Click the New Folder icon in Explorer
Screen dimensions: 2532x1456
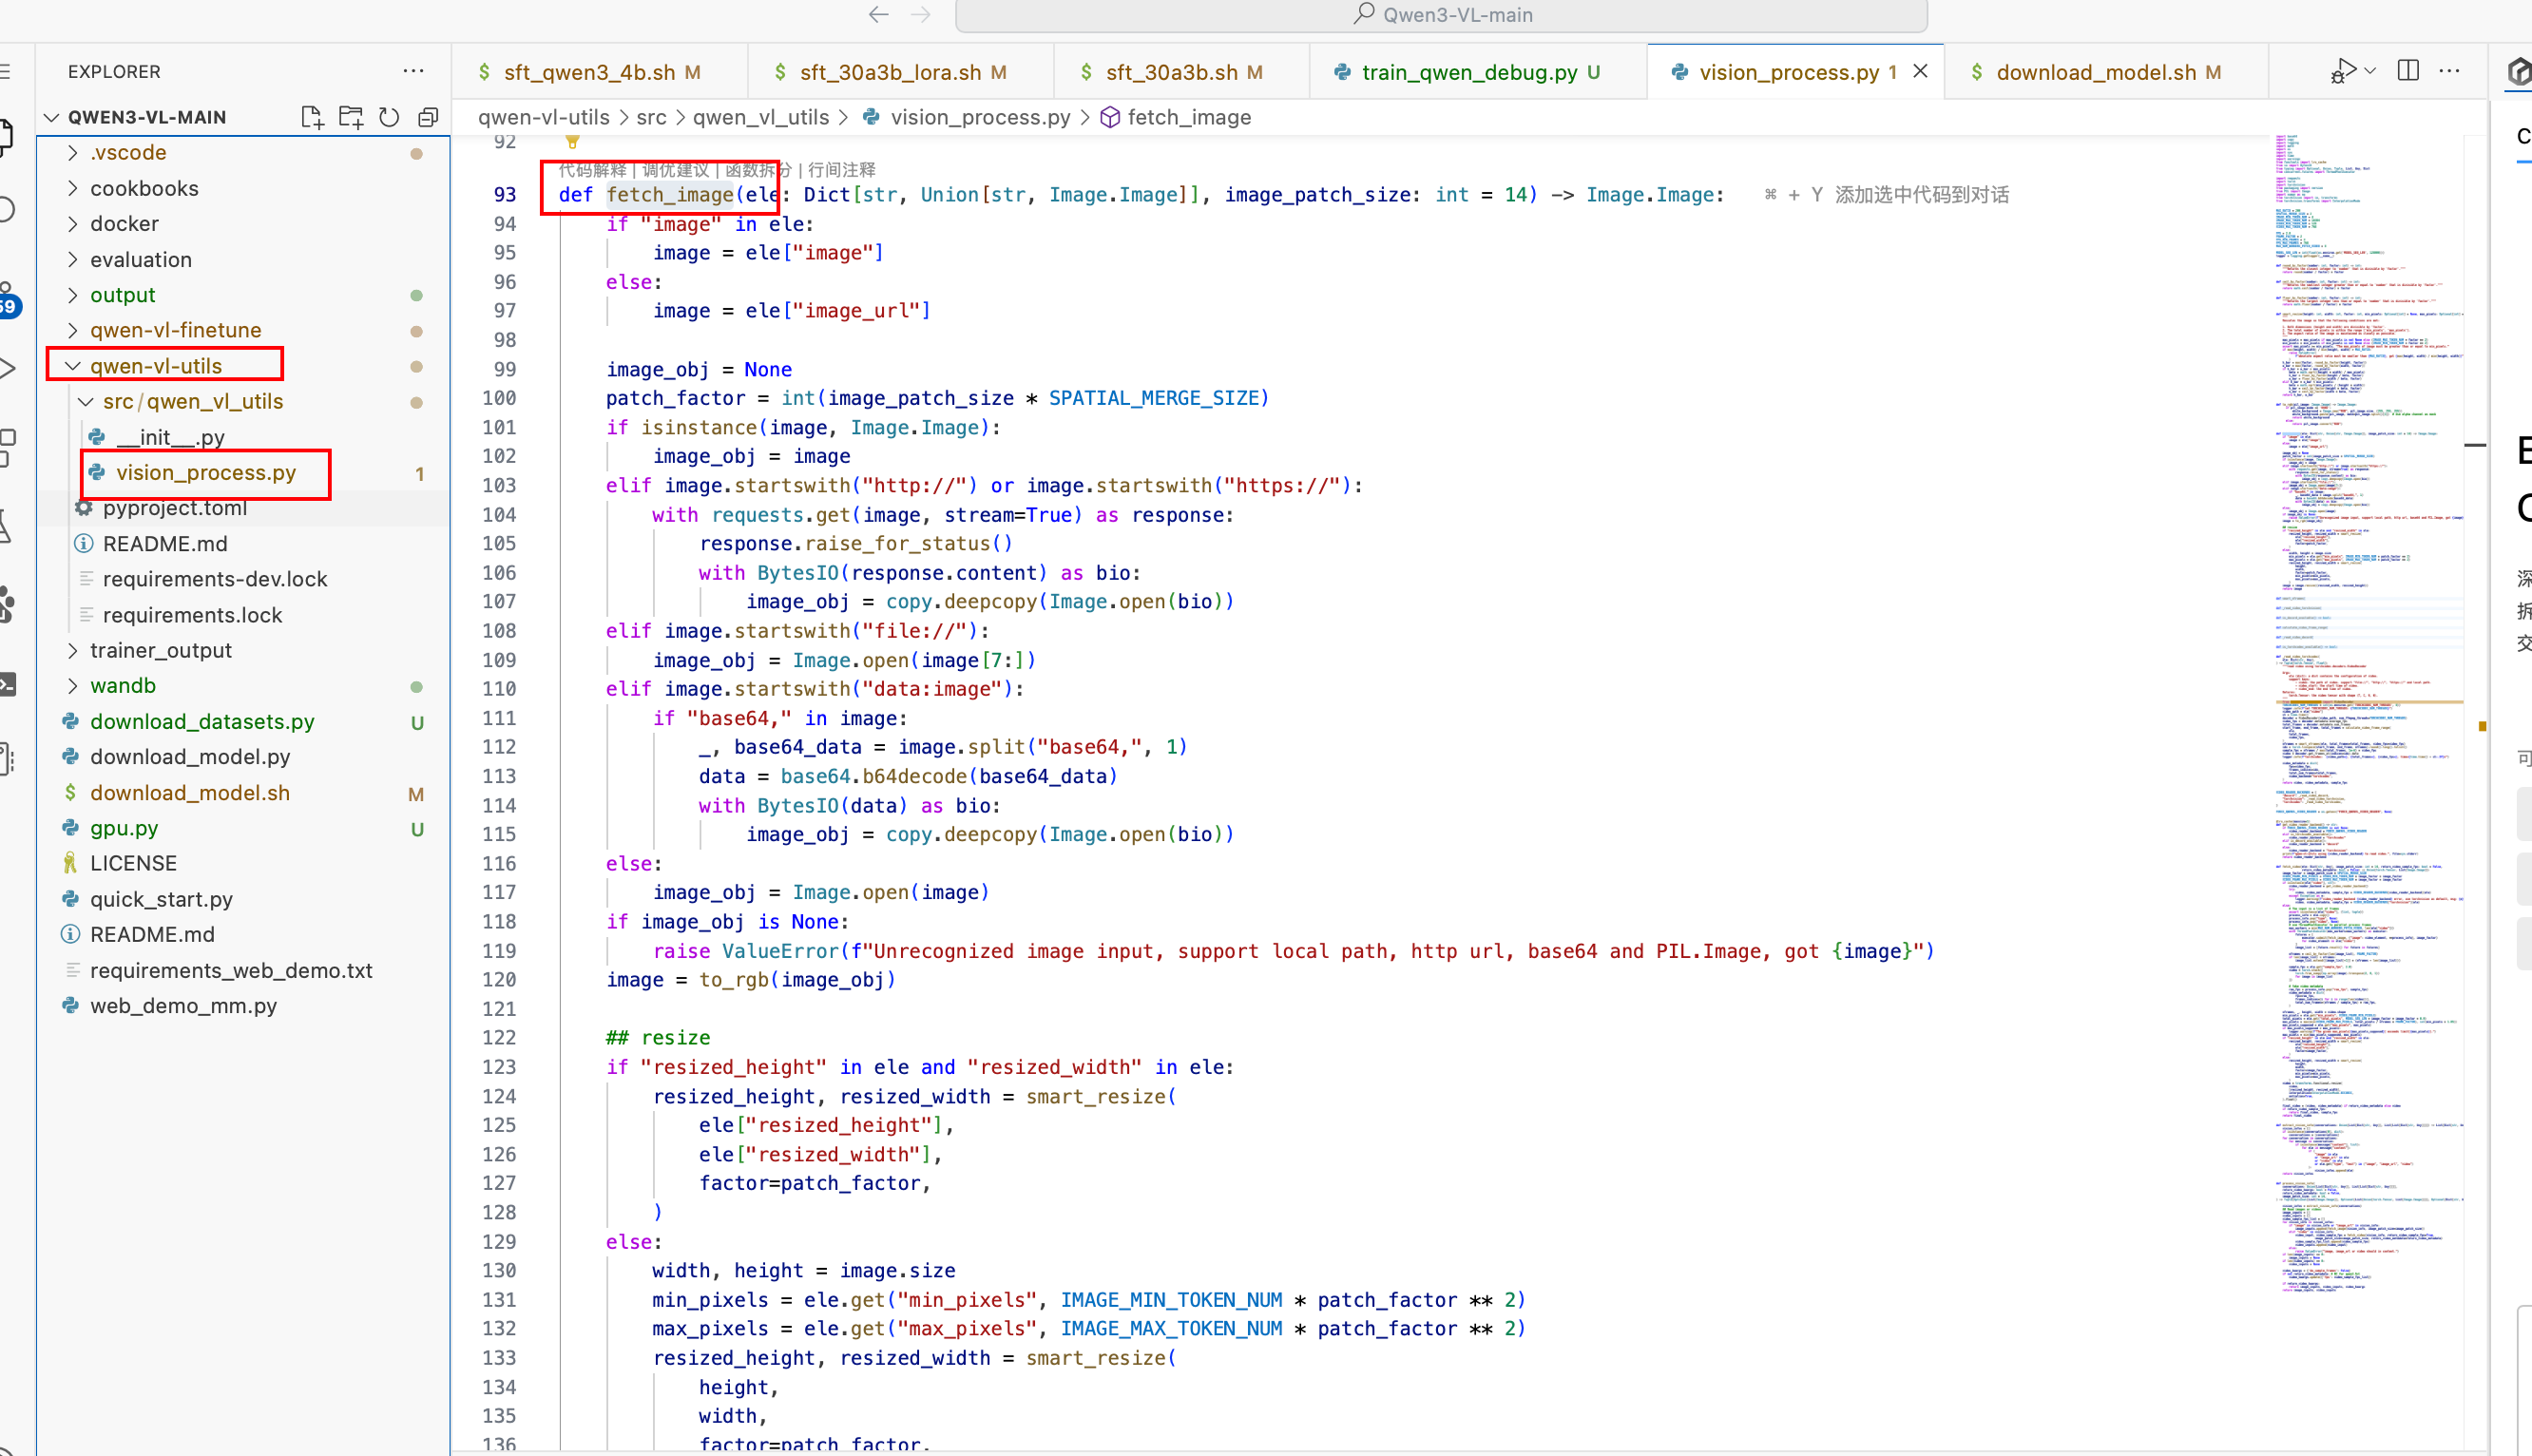click(x=350, y=117)
